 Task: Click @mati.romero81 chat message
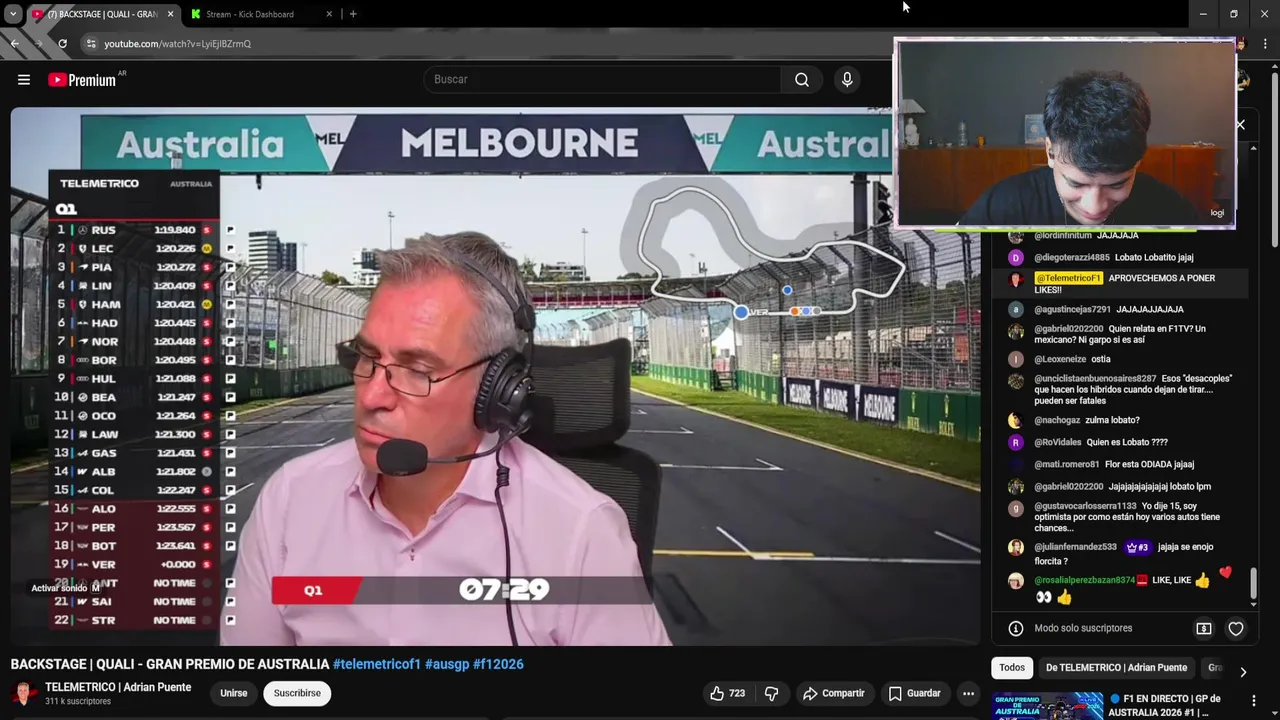click(x=1122, y=464)
